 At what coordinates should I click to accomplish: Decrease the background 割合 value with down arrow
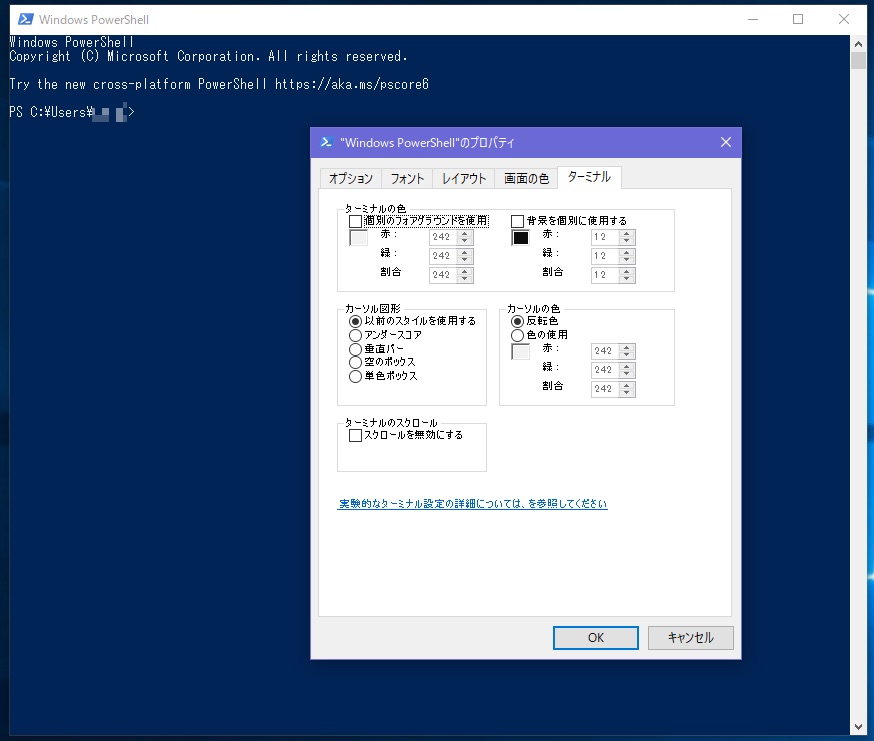click(627, 279)
